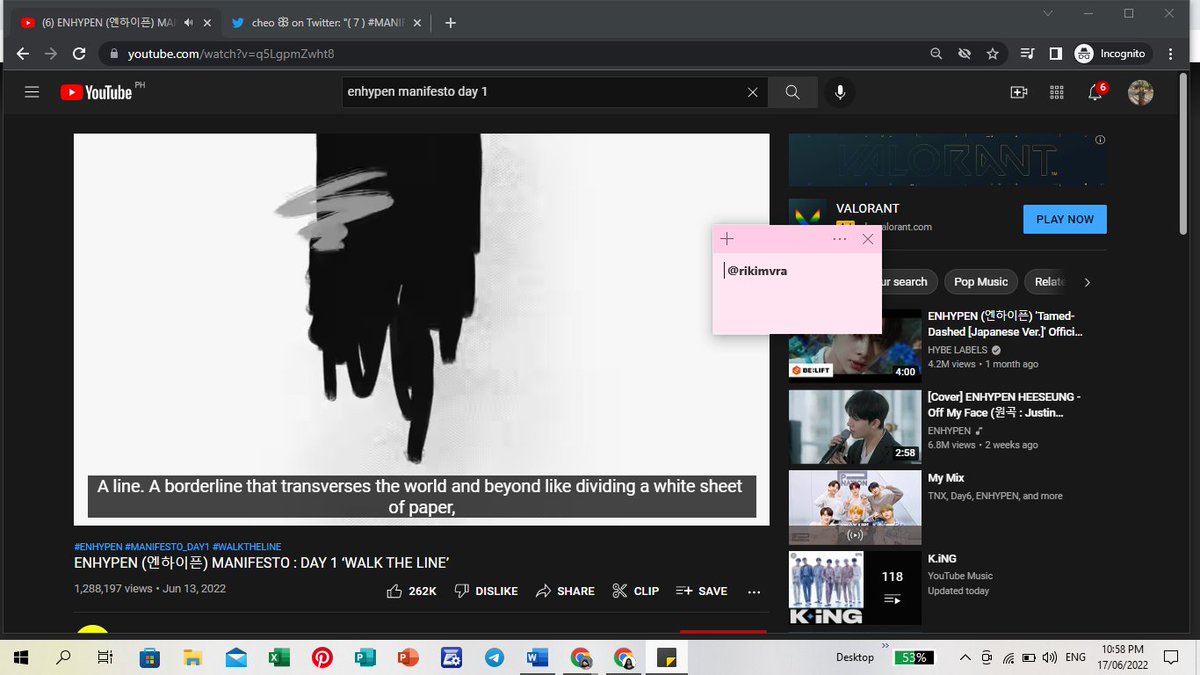The image size is (1200, 675).
Task: Open the YouTube apps grid
Action: [x=1056, y=92]
